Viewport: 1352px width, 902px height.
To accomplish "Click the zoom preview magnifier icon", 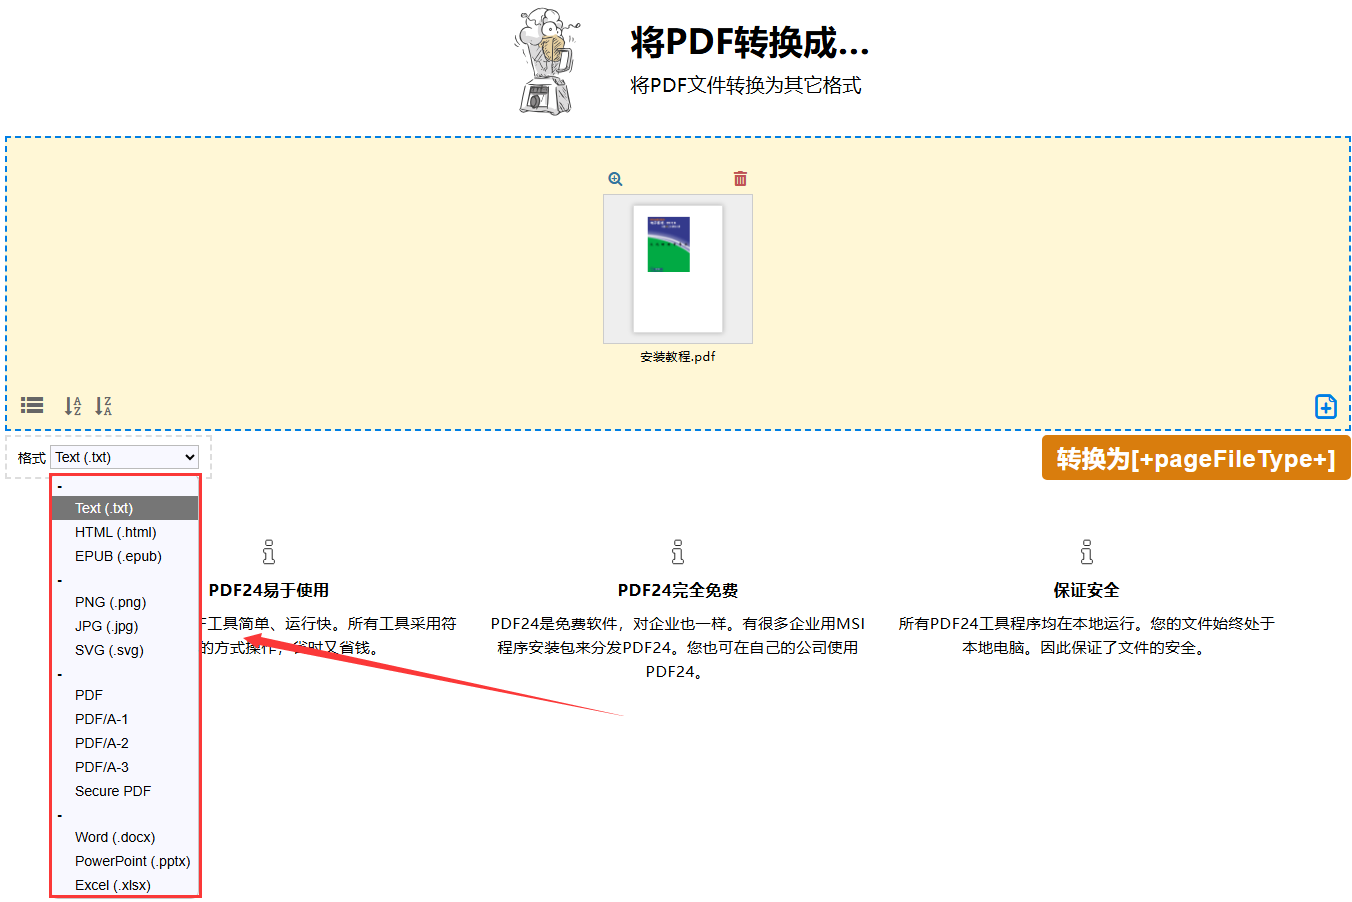I will 615,179.
